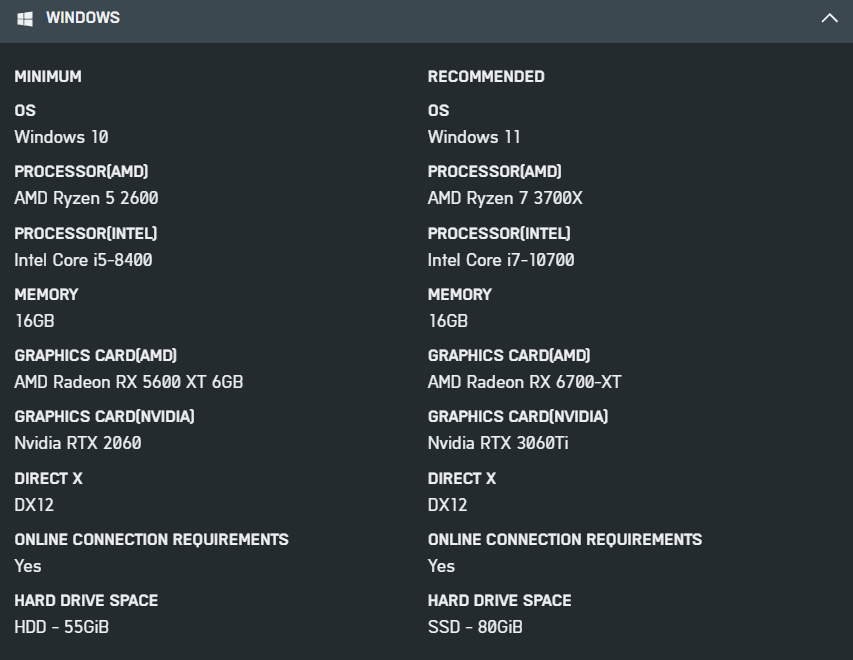Click the Intel Core i5-8400 entry
This screenshot has width=853, height=660.
(83, 260)
